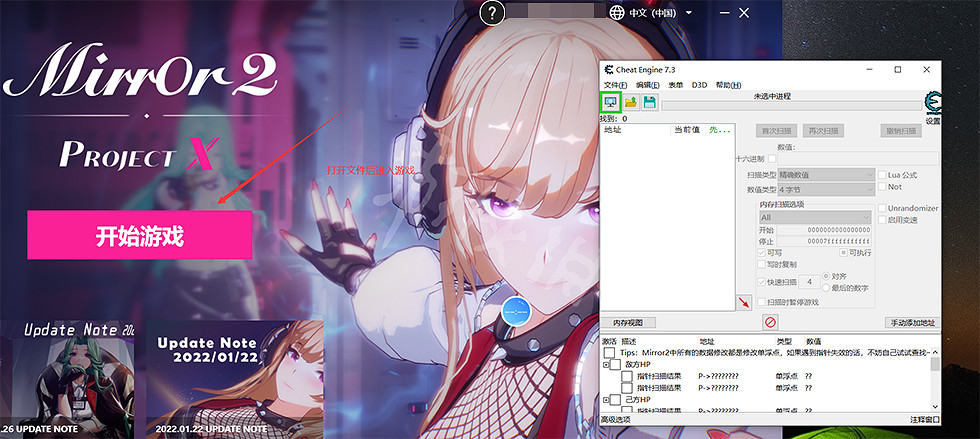980x439 pixels.
Task: Open the 文件(F) menu
Action: (x=614, y=86)
